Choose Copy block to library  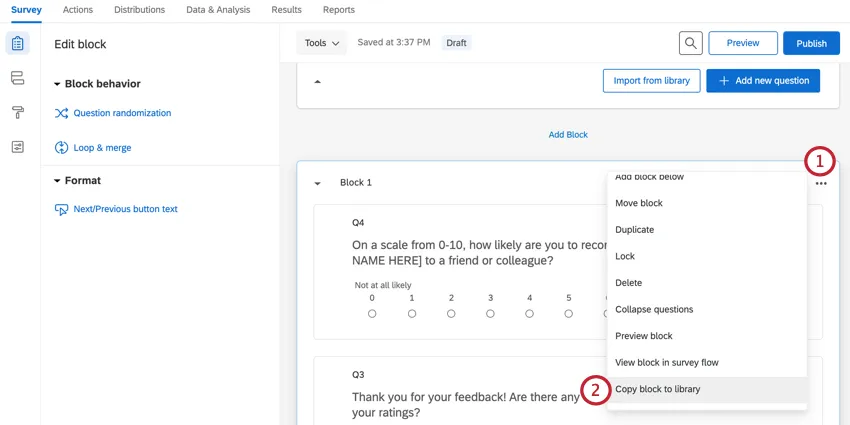[x=657, y=389]
